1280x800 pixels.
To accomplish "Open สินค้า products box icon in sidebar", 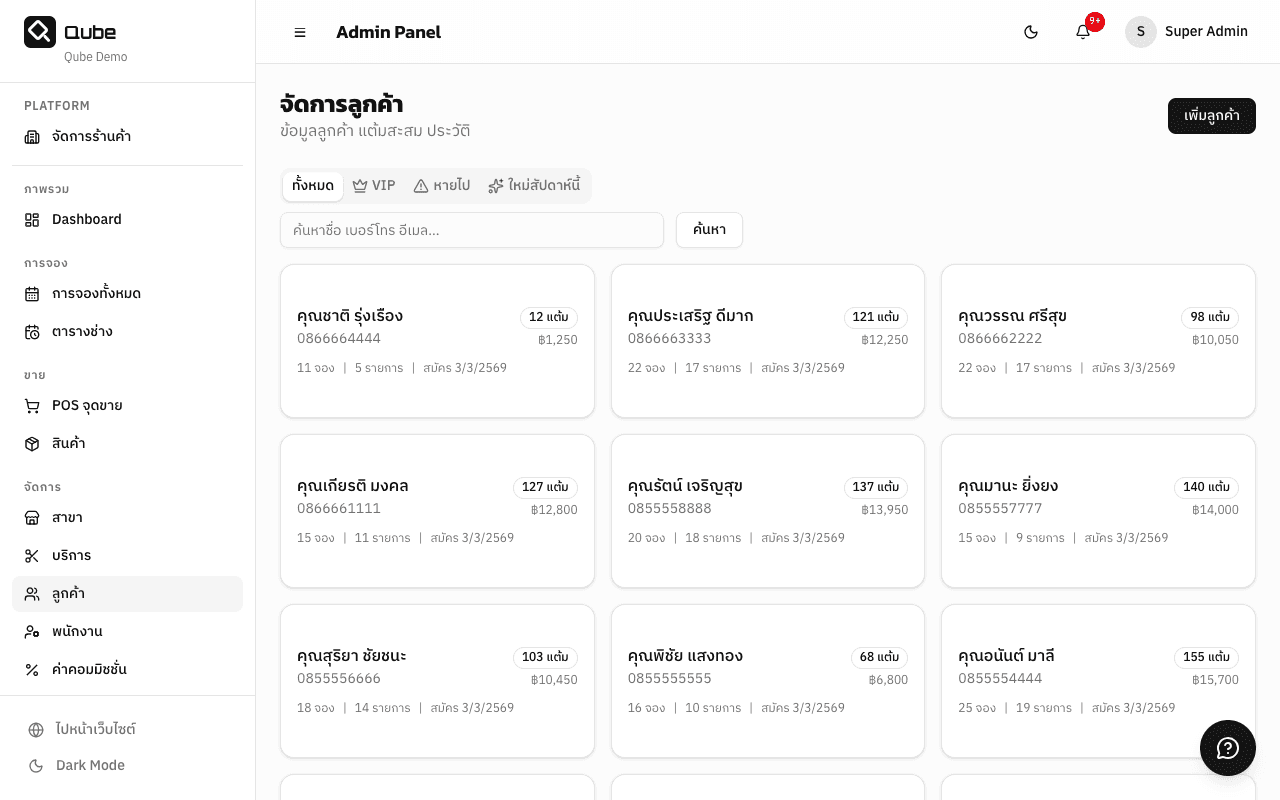I will (x=32, y=444).
